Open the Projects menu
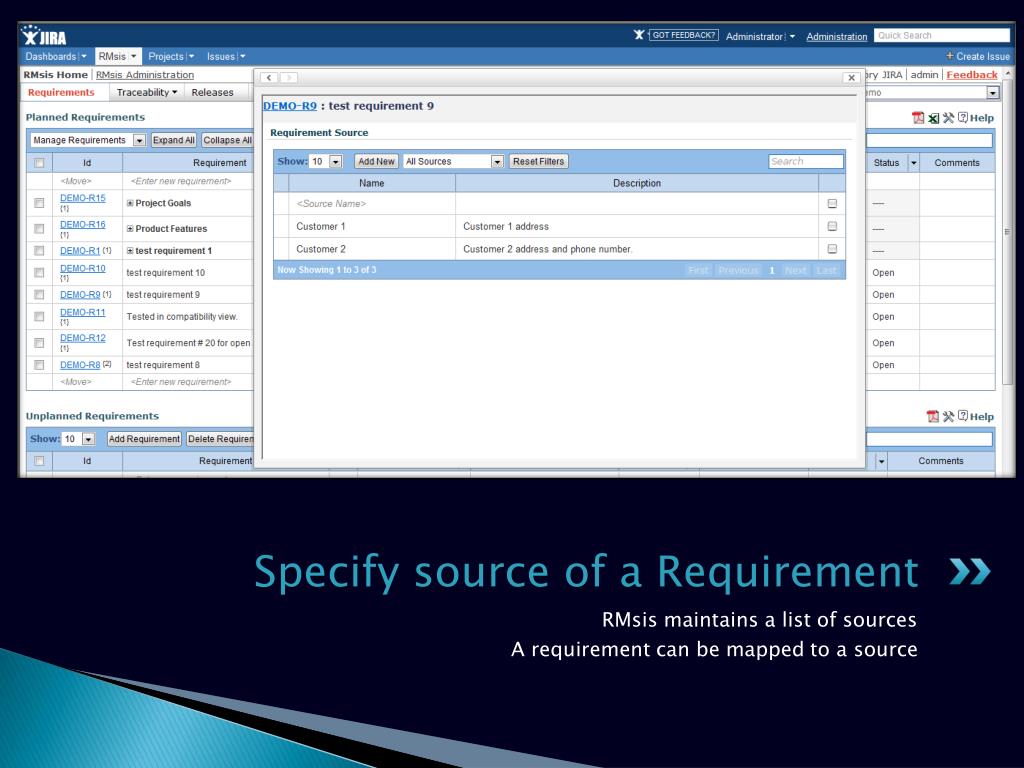The height and width of the screenshot is (768, 1024). pos(171,57)
